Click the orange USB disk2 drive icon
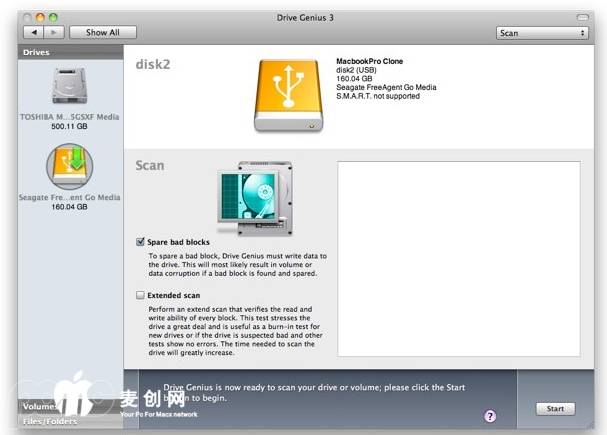 288,93
